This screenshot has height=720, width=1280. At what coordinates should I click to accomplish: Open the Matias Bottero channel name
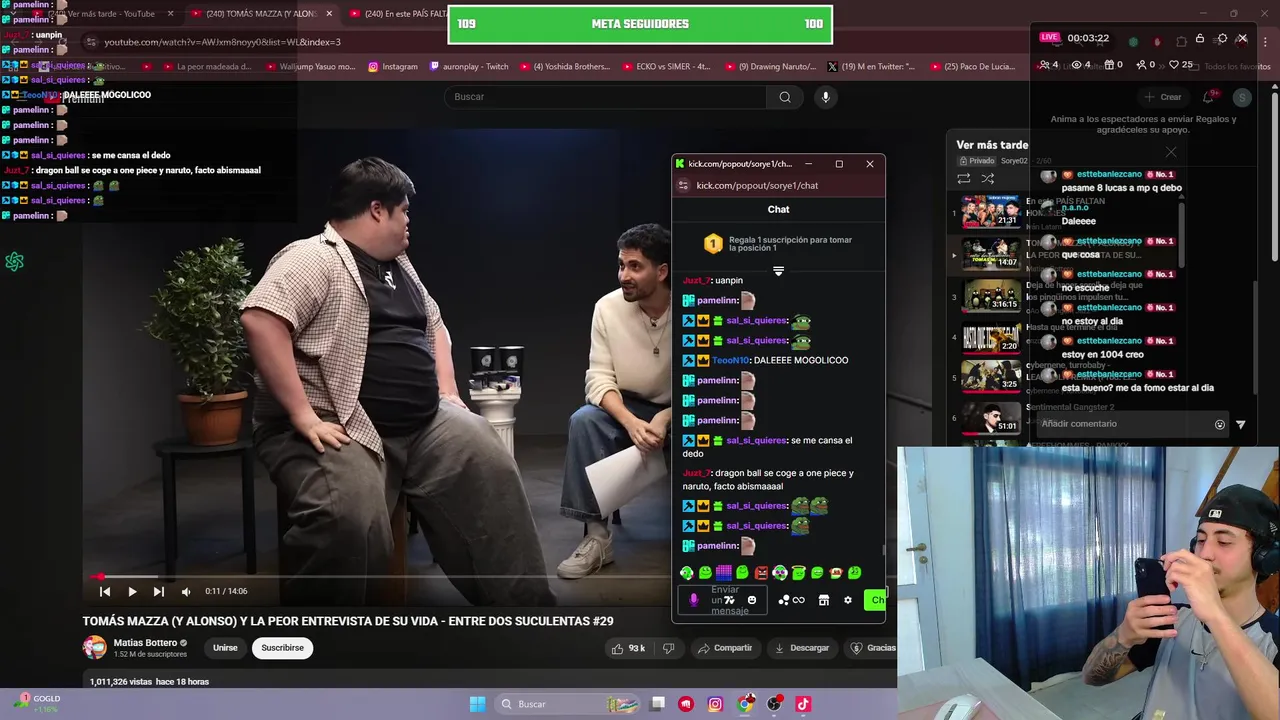145,643
